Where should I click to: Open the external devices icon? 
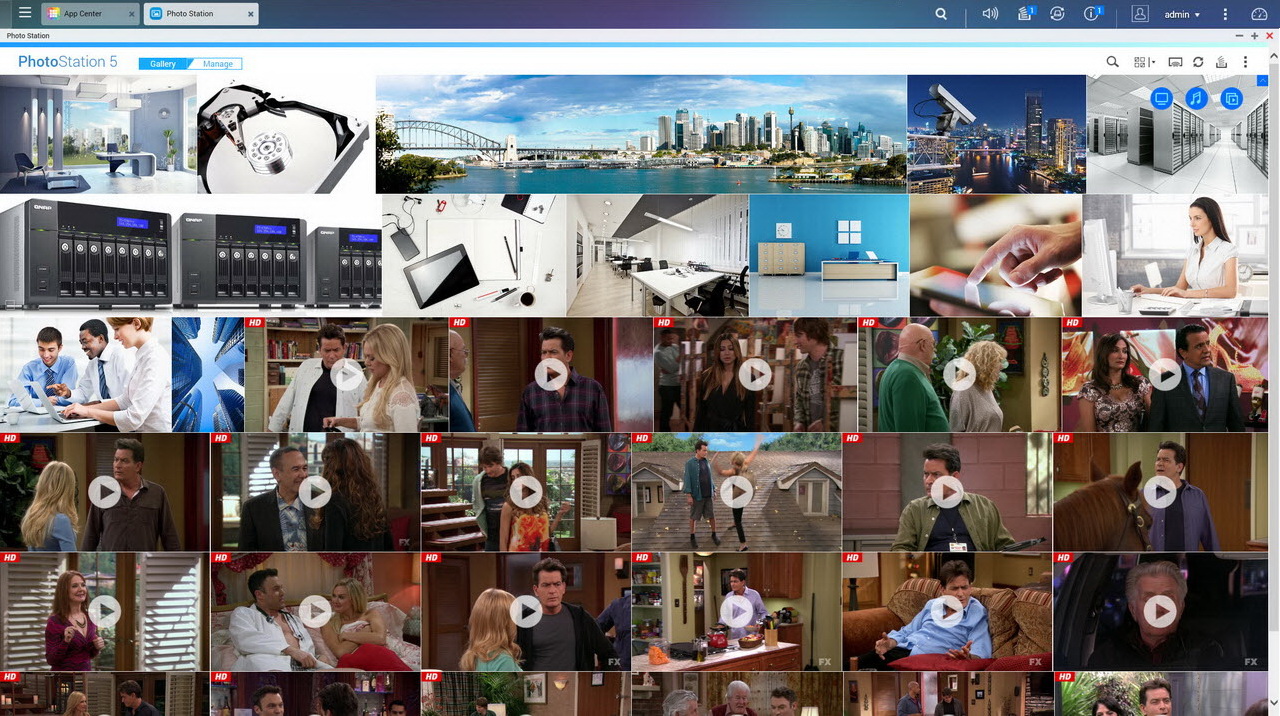coord(1057,14)
